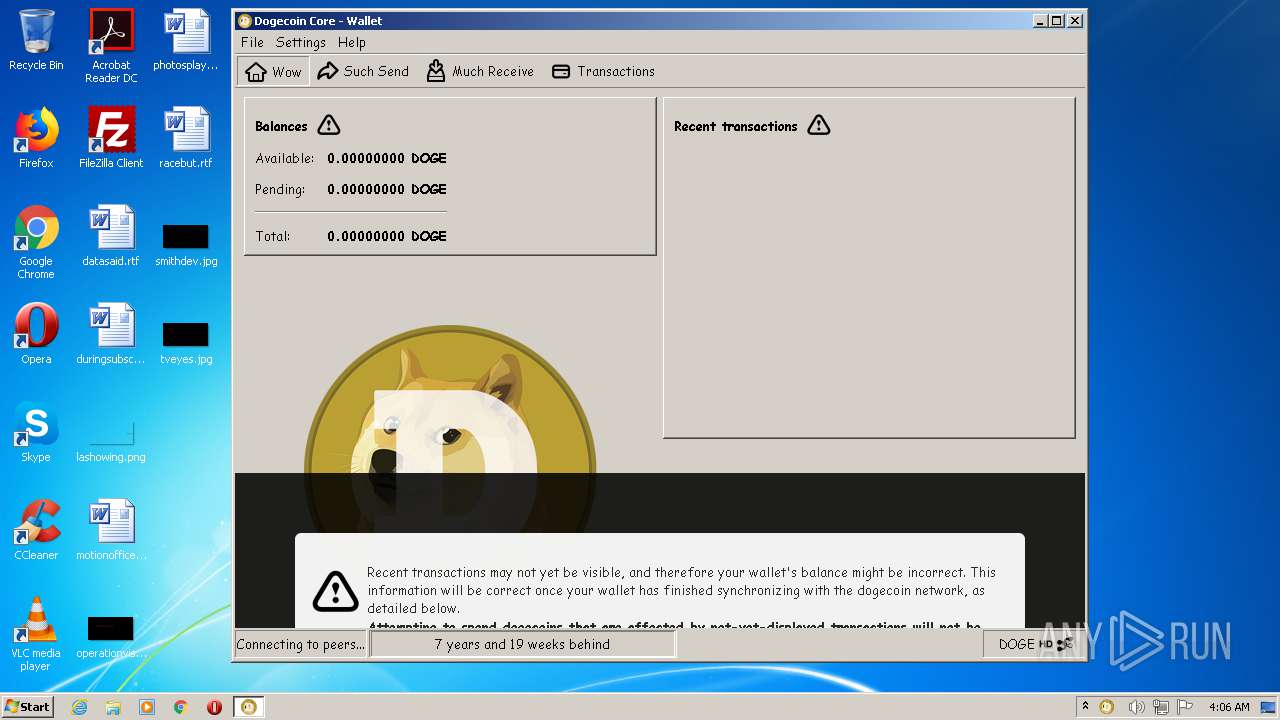
Task: Minimize the Dogecoin Core window
Action: (1040, 20)
